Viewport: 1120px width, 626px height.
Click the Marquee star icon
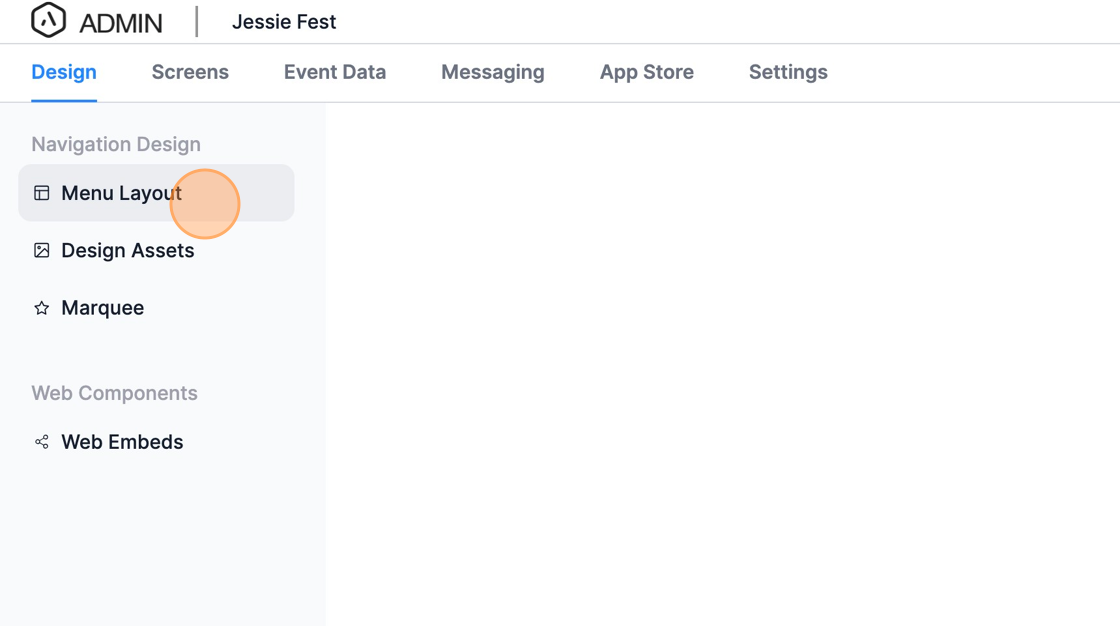[42, 308]
